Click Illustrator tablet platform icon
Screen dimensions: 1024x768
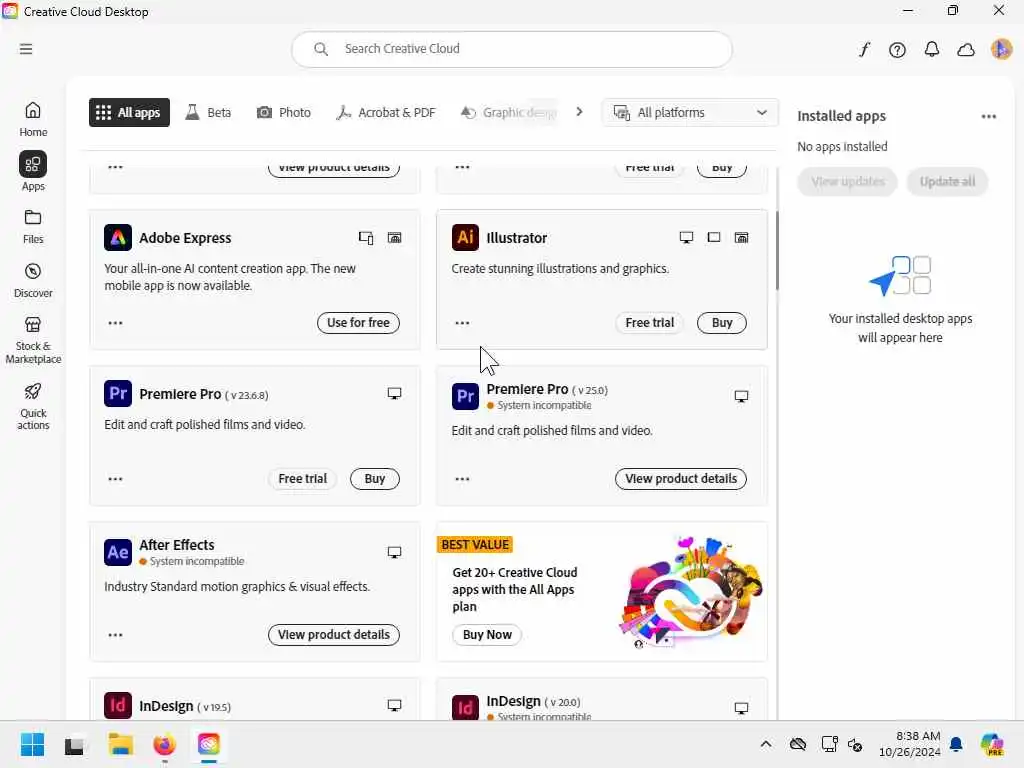(x=714, y=238)
